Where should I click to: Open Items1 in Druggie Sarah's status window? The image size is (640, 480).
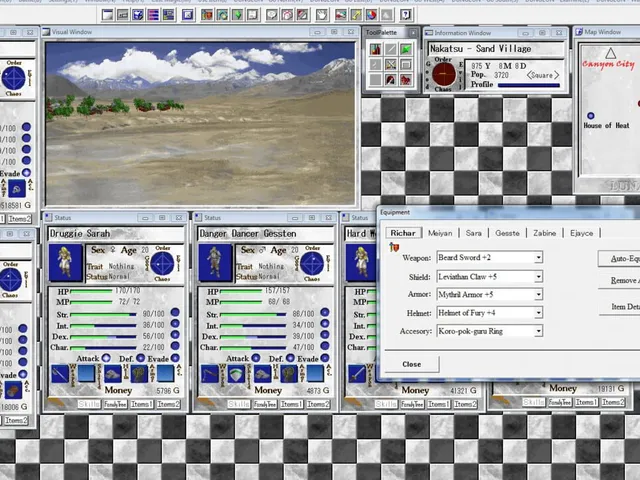coord(142,404)
